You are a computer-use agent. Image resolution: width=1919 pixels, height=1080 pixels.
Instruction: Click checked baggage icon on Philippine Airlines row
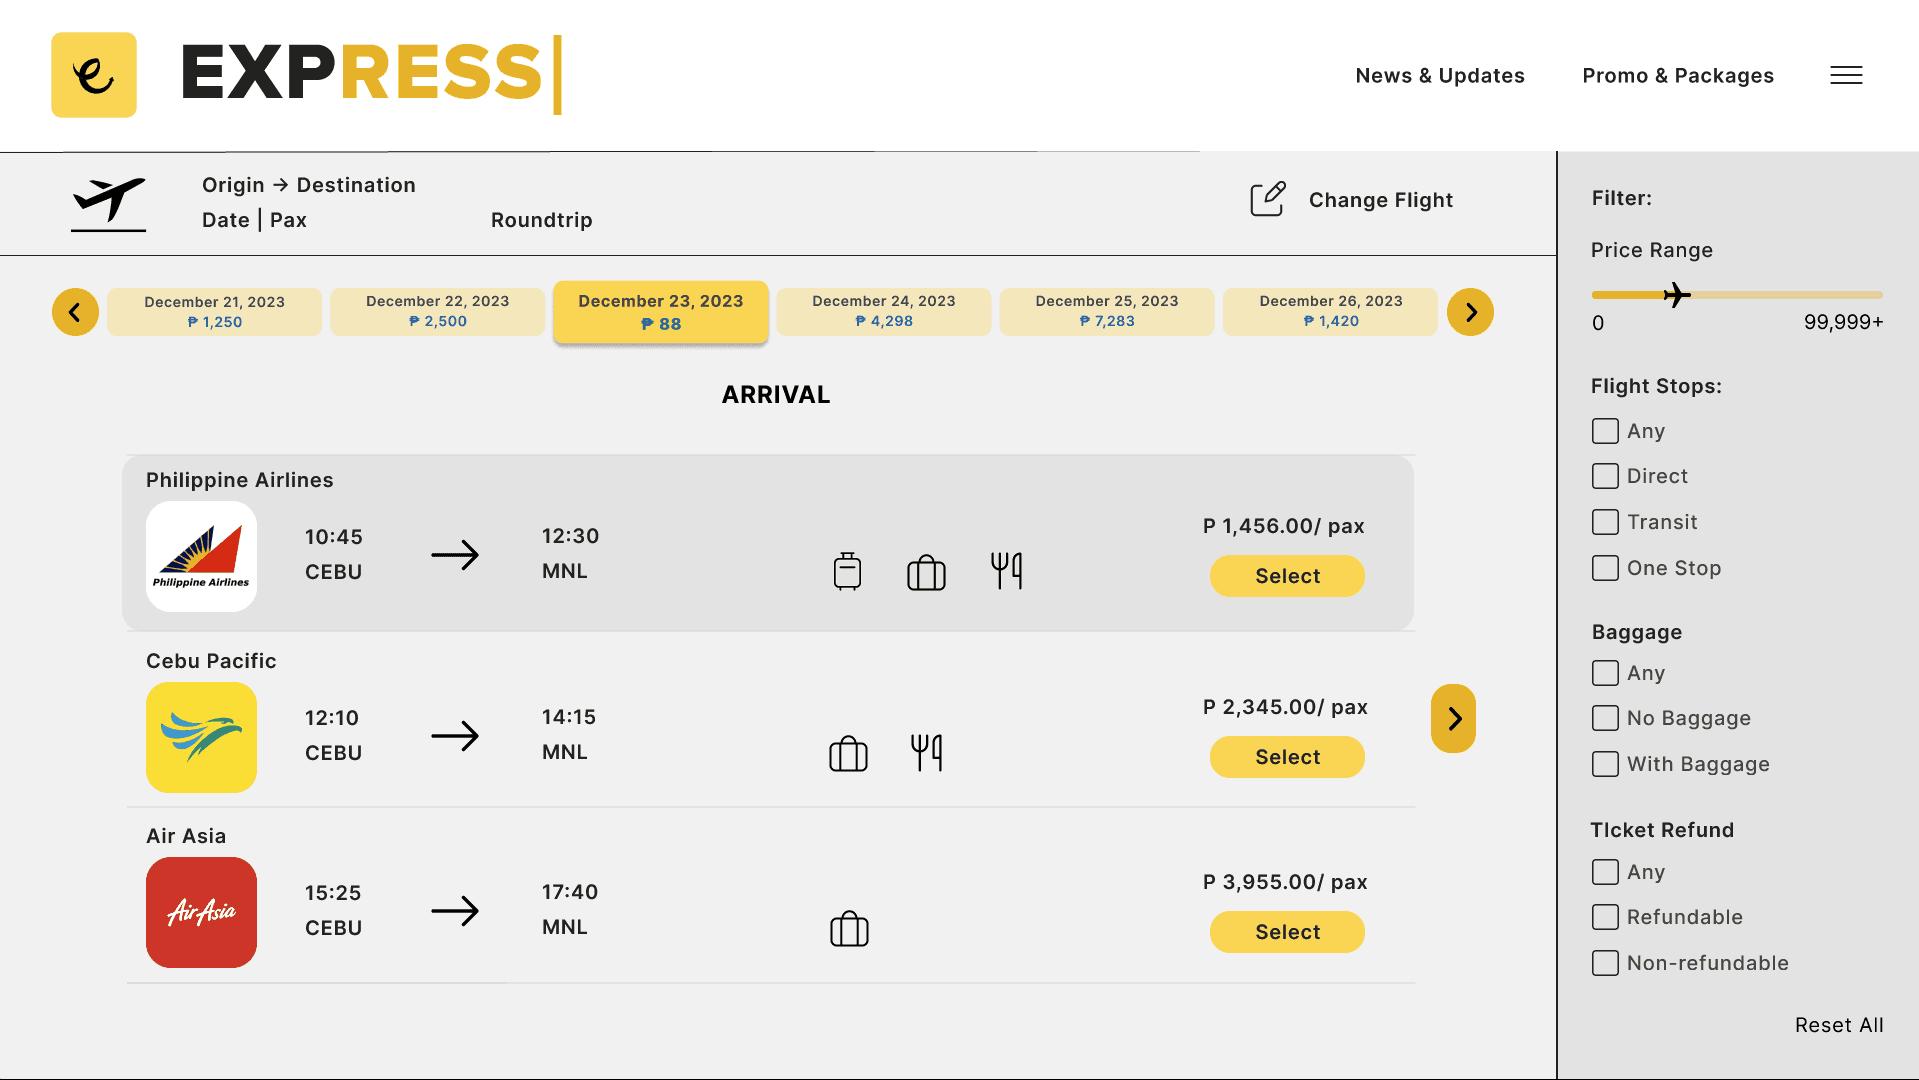926,572
